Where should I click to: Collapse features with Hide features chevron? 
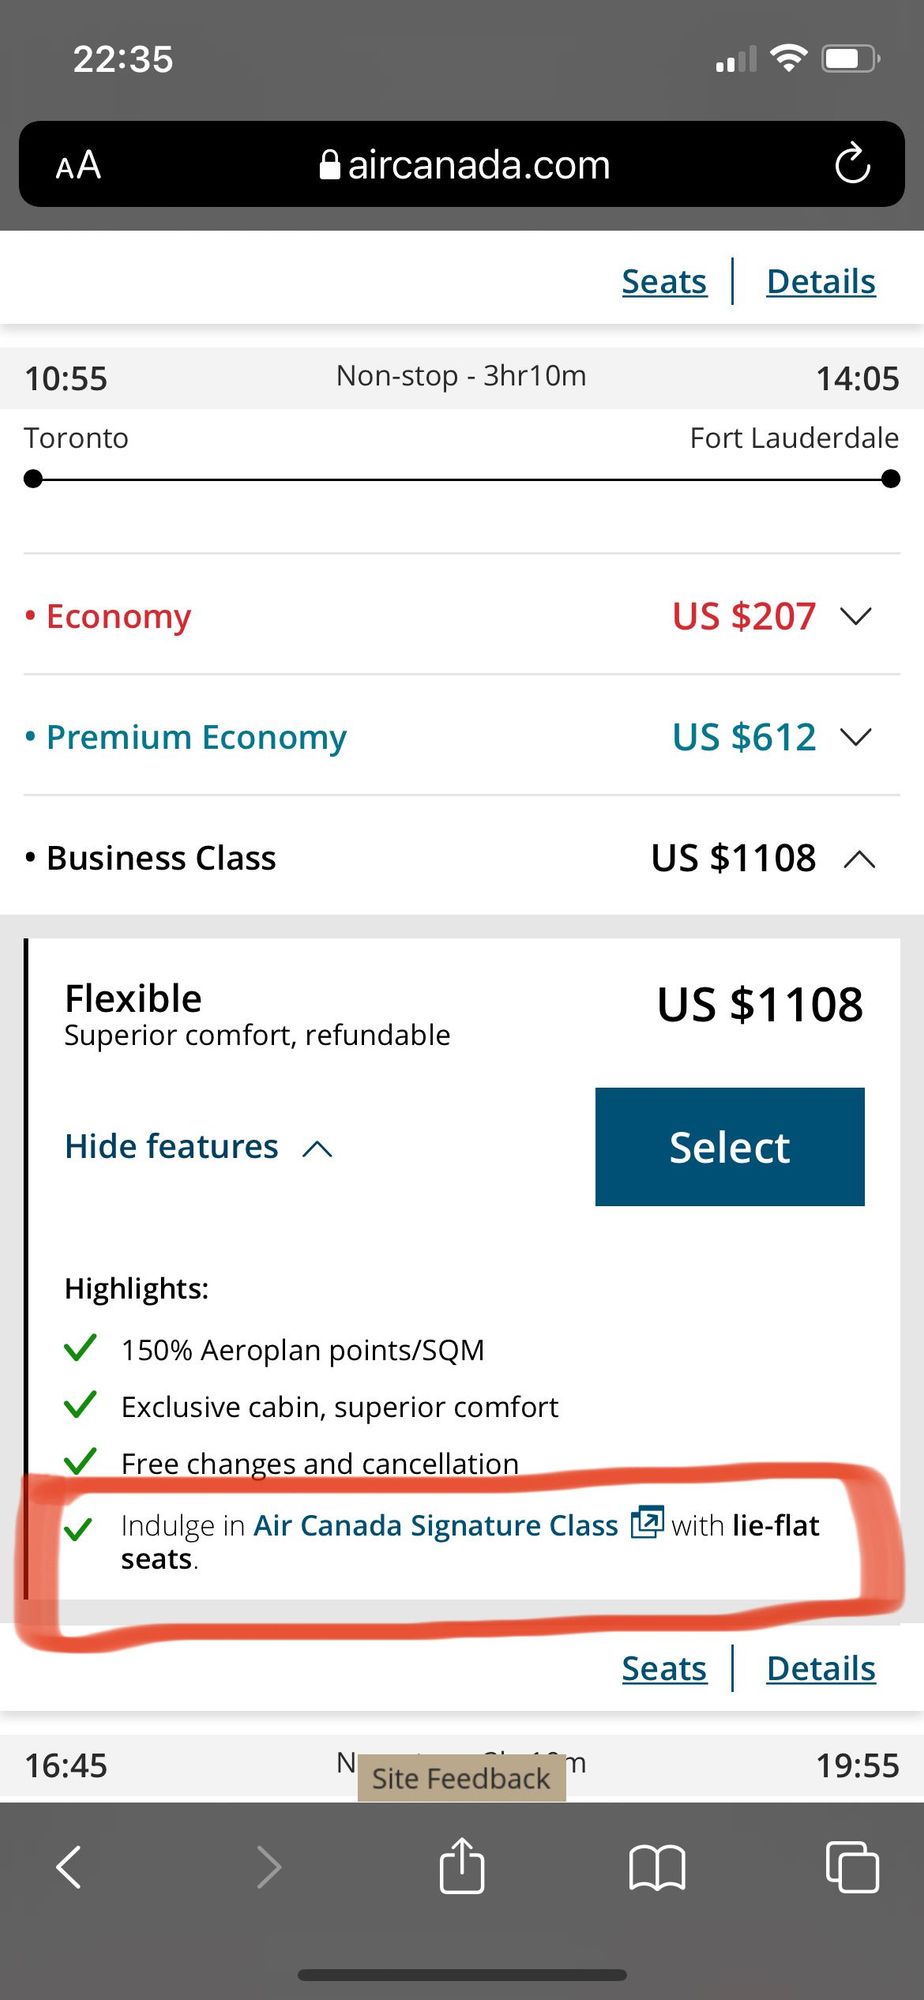coord(317,1148)
